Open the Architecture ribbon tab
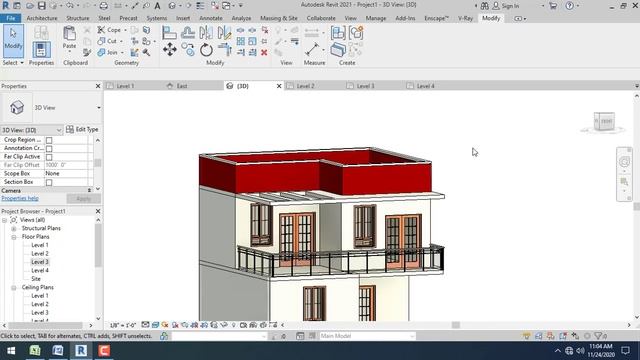 (x=42, y=18)
